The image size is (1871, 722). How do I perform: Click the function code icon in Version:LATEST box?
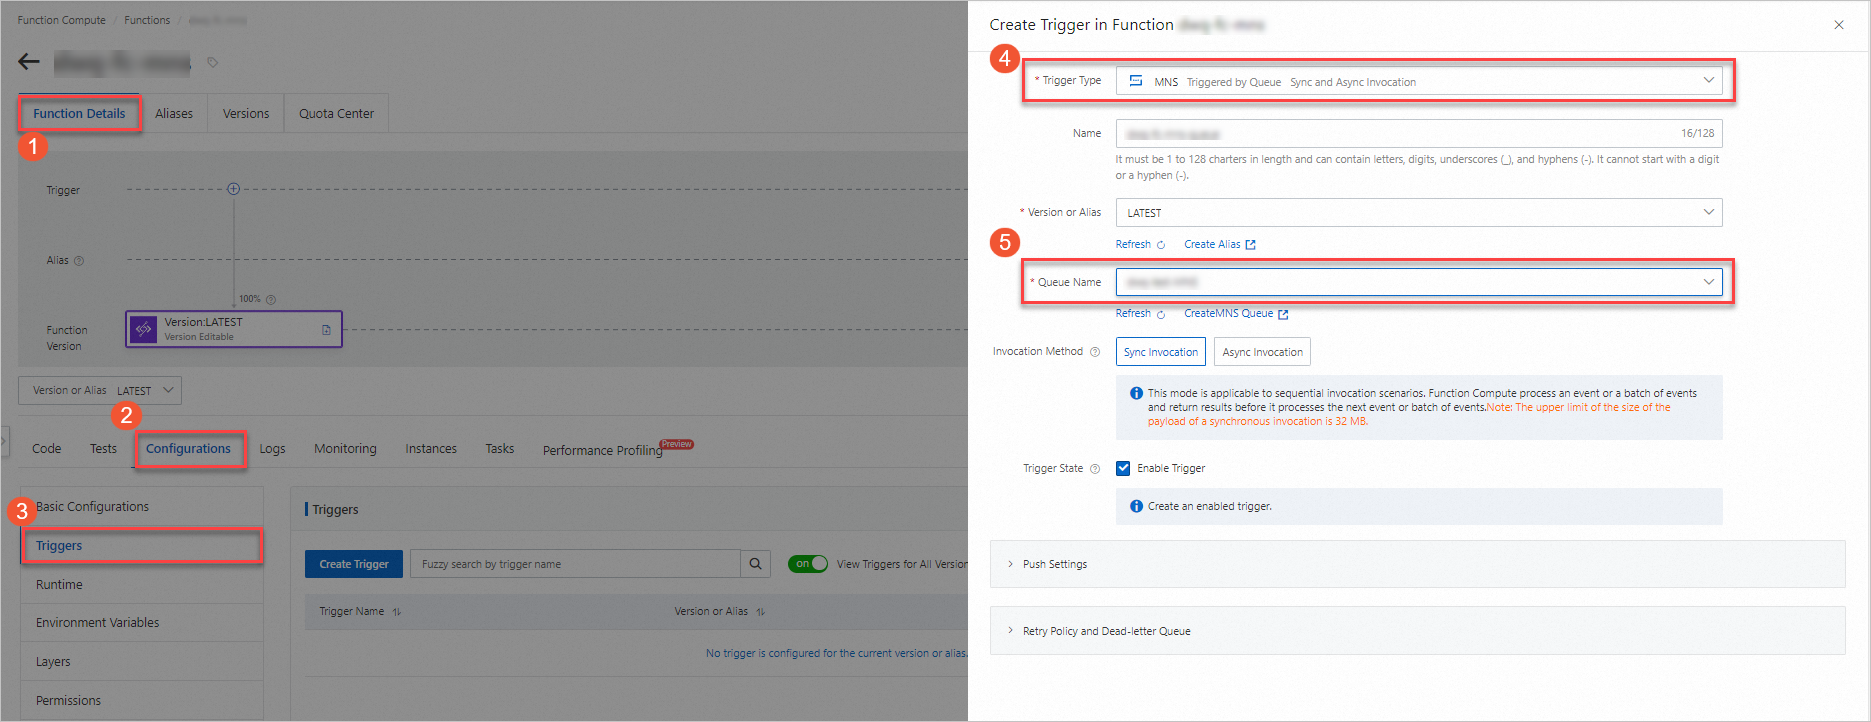(x=144, y=329)
